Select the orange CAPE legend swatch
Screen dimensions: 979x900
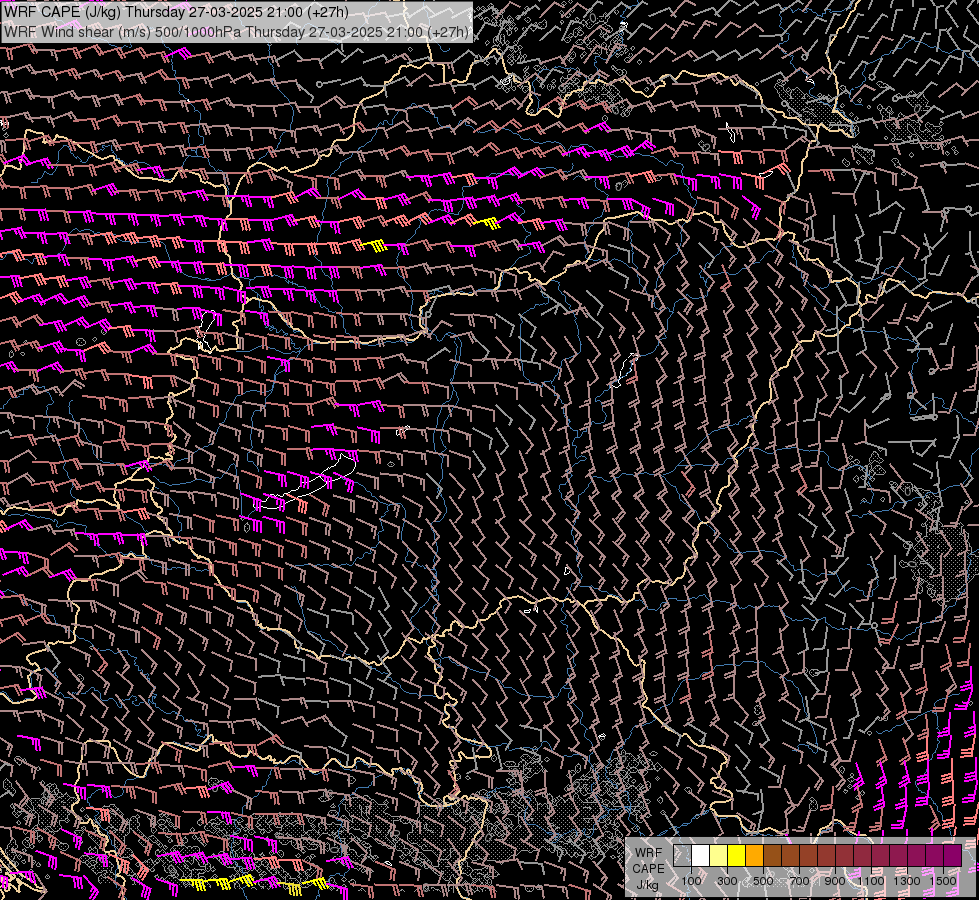point(754,856)
